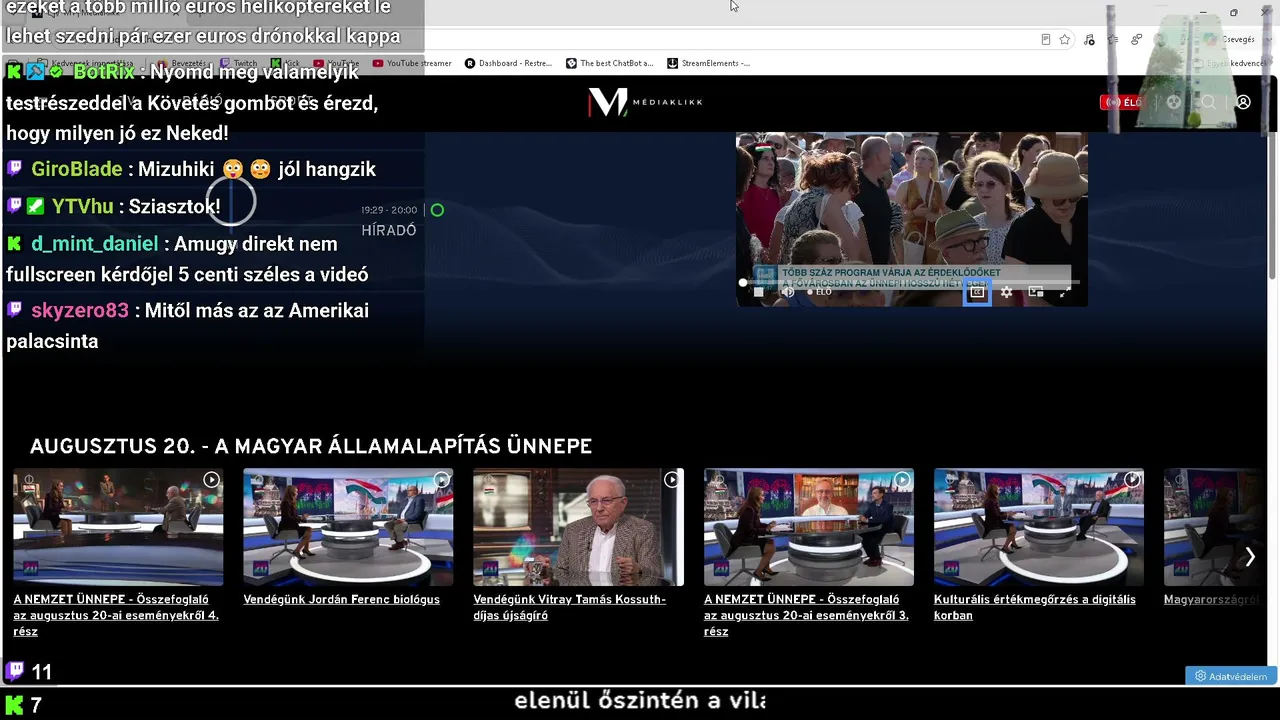Viewport: 1280px width, 720px height.
Task: Open the HÍRADÓ programme entry
Action: (x=389, y=230)
